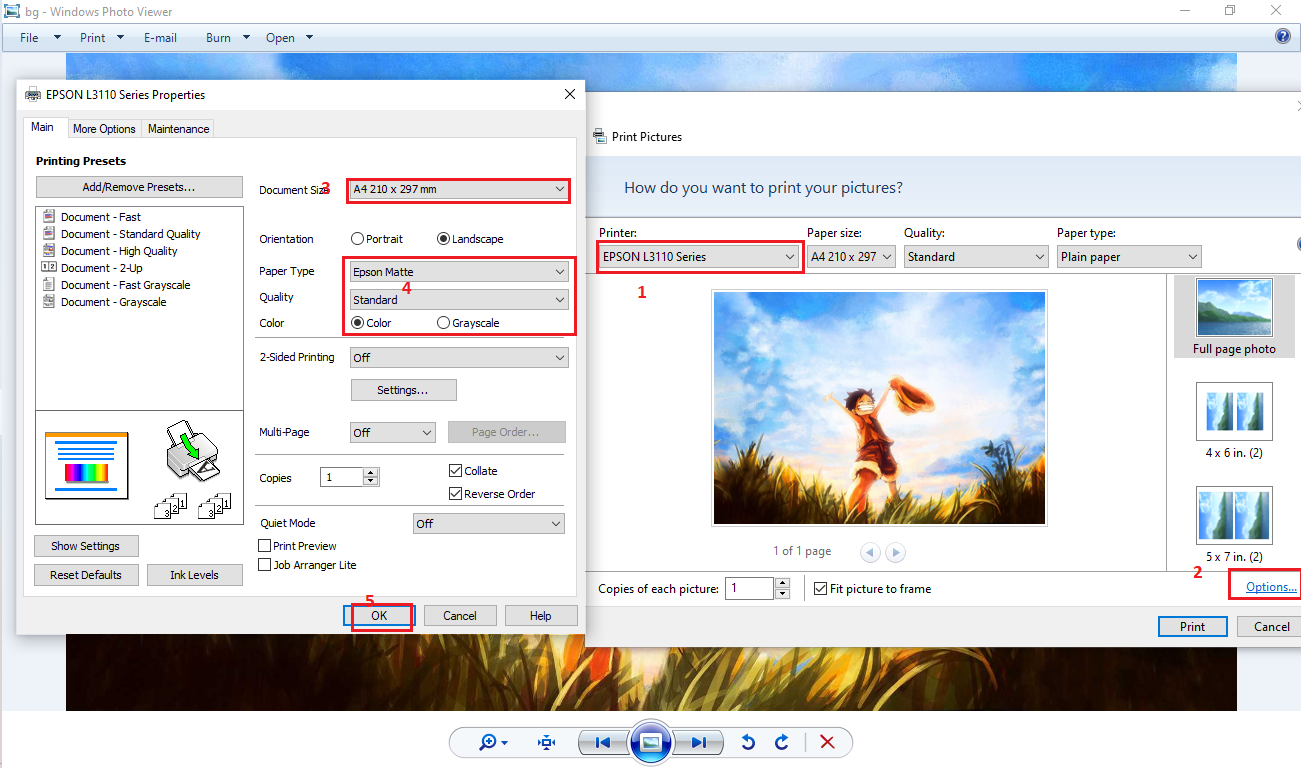This screenshot has width=1301, height=768.
Task: Select Landscape orientation
Action: click(443, 239)
